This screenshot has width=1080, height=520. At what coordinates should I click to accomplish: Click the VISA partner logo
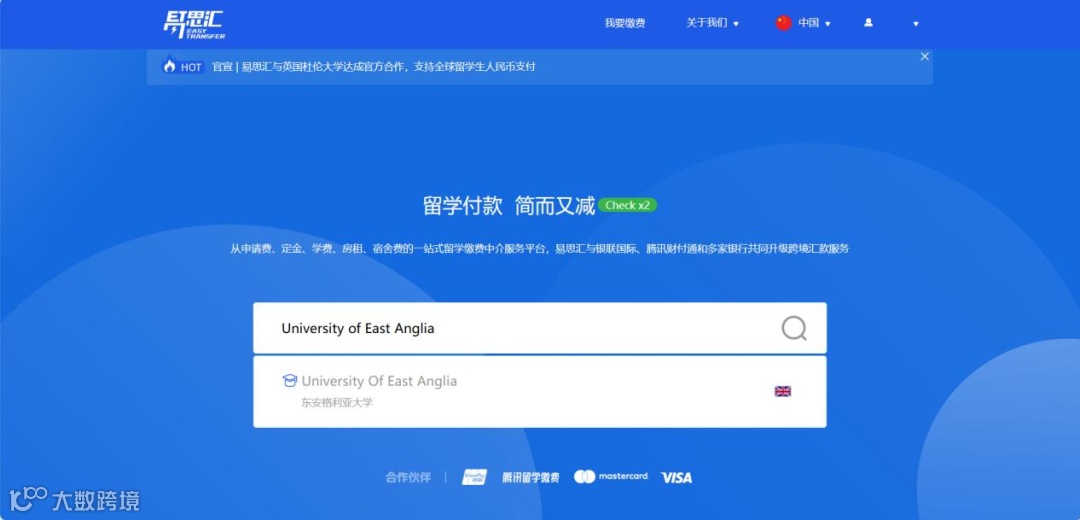click(676, 477)
